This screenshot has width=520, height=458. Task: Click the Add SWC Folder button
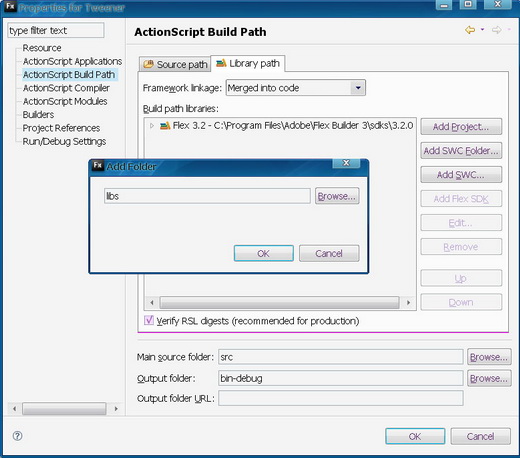click(x=461, y=151)
